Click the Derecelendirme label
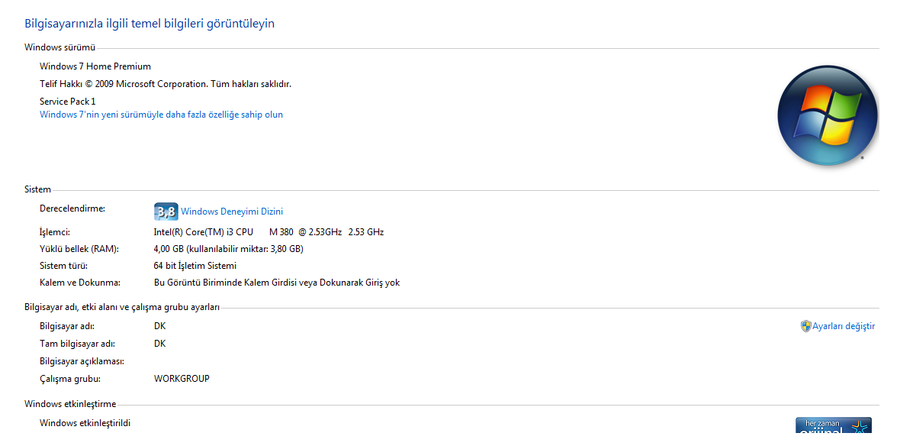 click(72, 208)
